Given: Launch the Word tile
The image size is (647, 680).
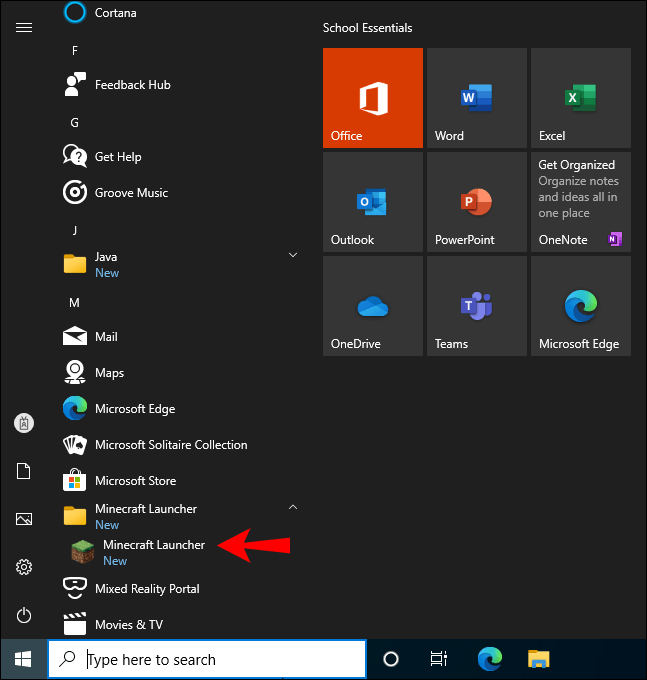Looking at the screenshot, I should pyautogui.click(x=477, y=98).
